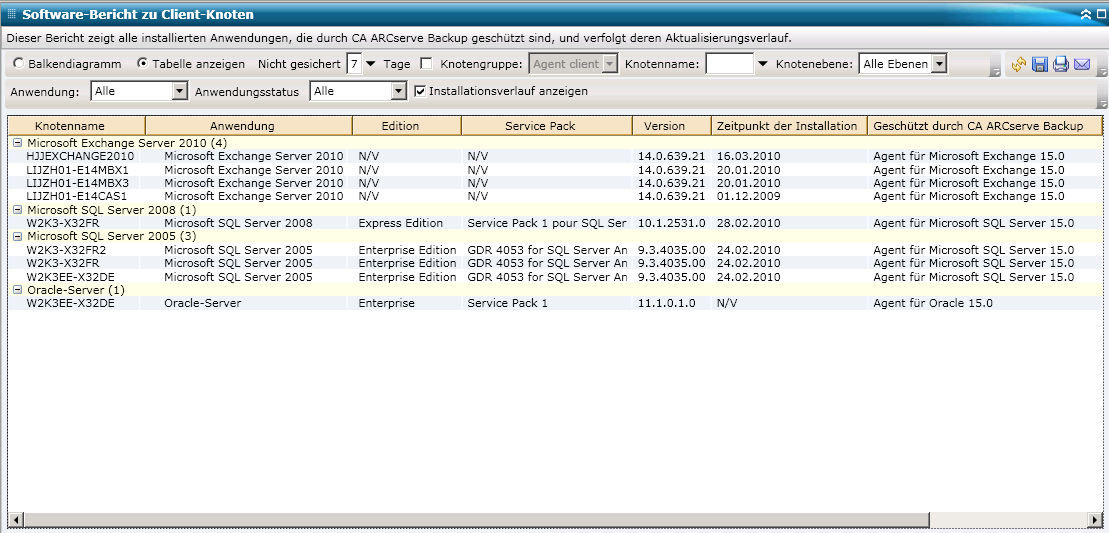
Task: Open the Anwendungsstatus dropdown
Action: pyautogui.click(x=399, y=91)
